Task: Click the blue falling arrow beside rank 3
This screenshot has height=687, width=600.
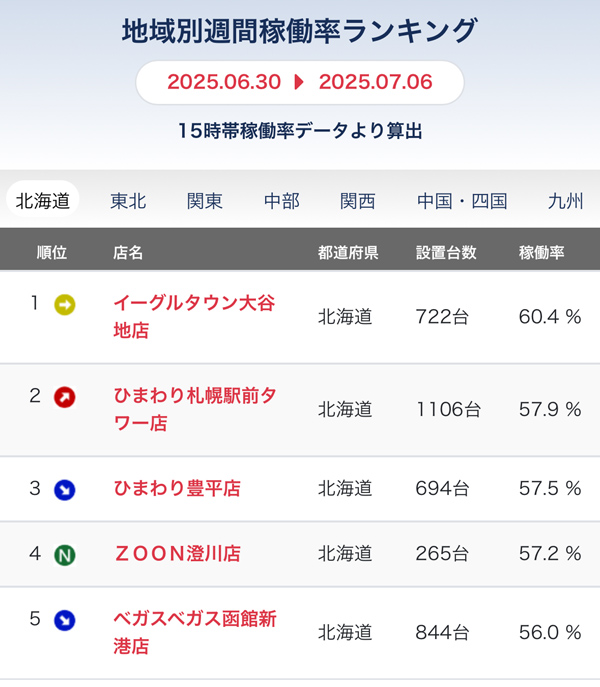Action: pos(64,490)
